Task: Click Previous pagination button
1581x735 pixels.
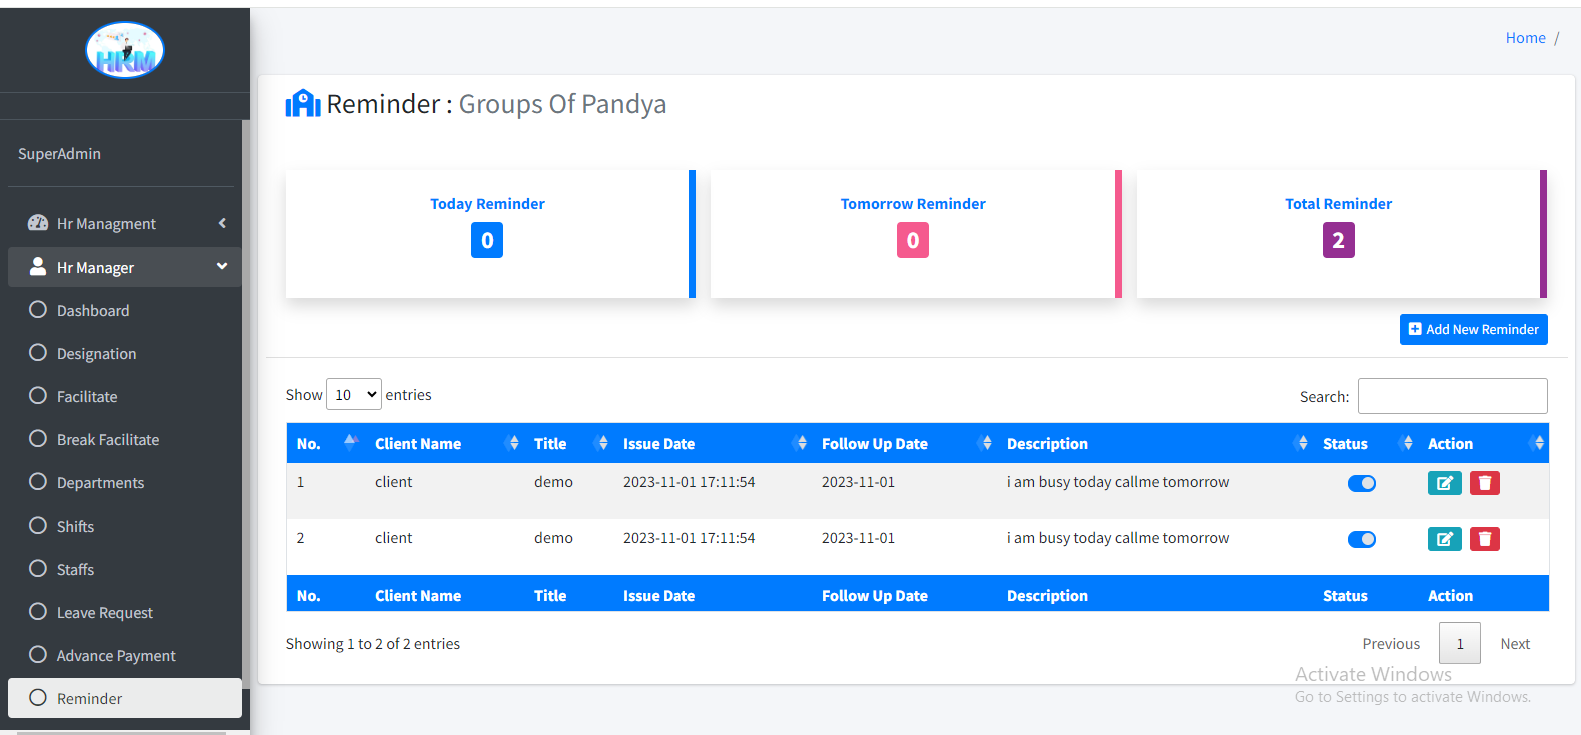Action: pos(1391,643)
